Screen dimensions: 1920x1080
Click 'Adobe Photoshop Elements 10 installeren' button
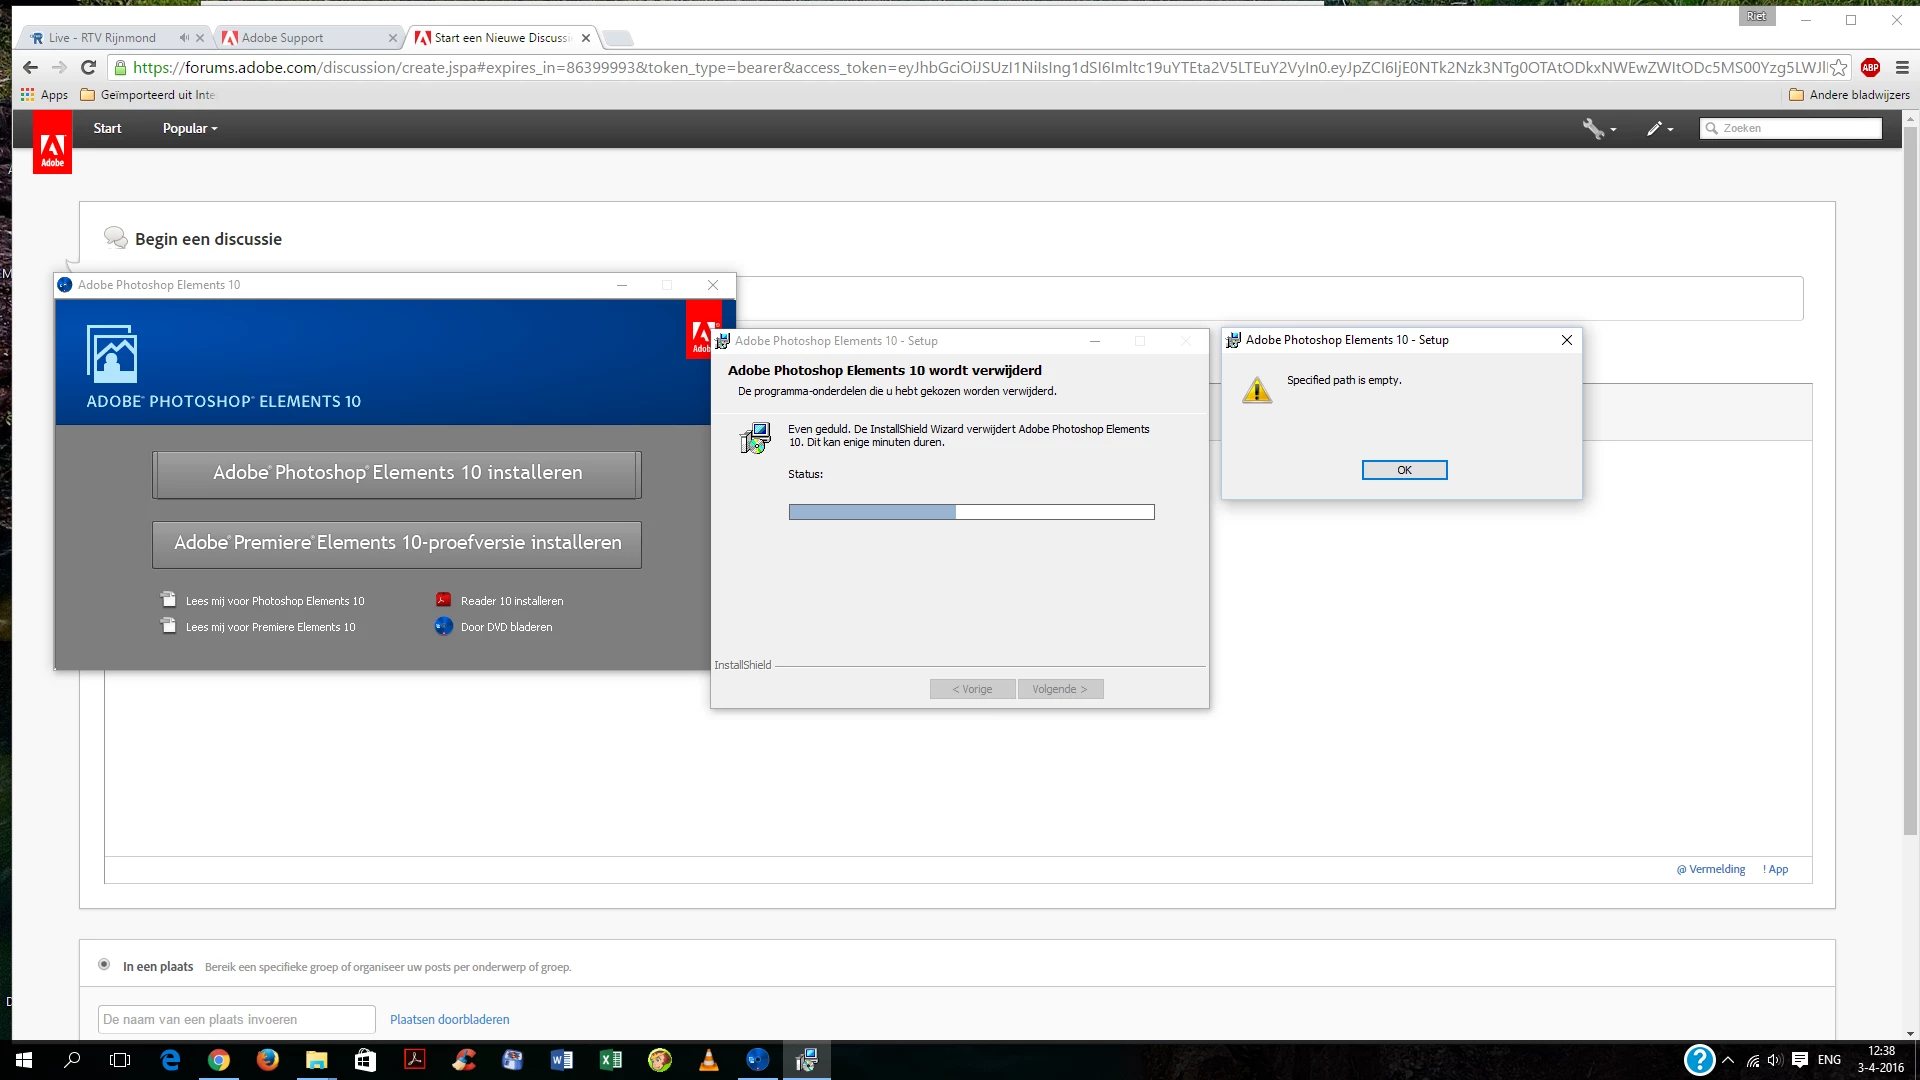[x=397, y=473]
